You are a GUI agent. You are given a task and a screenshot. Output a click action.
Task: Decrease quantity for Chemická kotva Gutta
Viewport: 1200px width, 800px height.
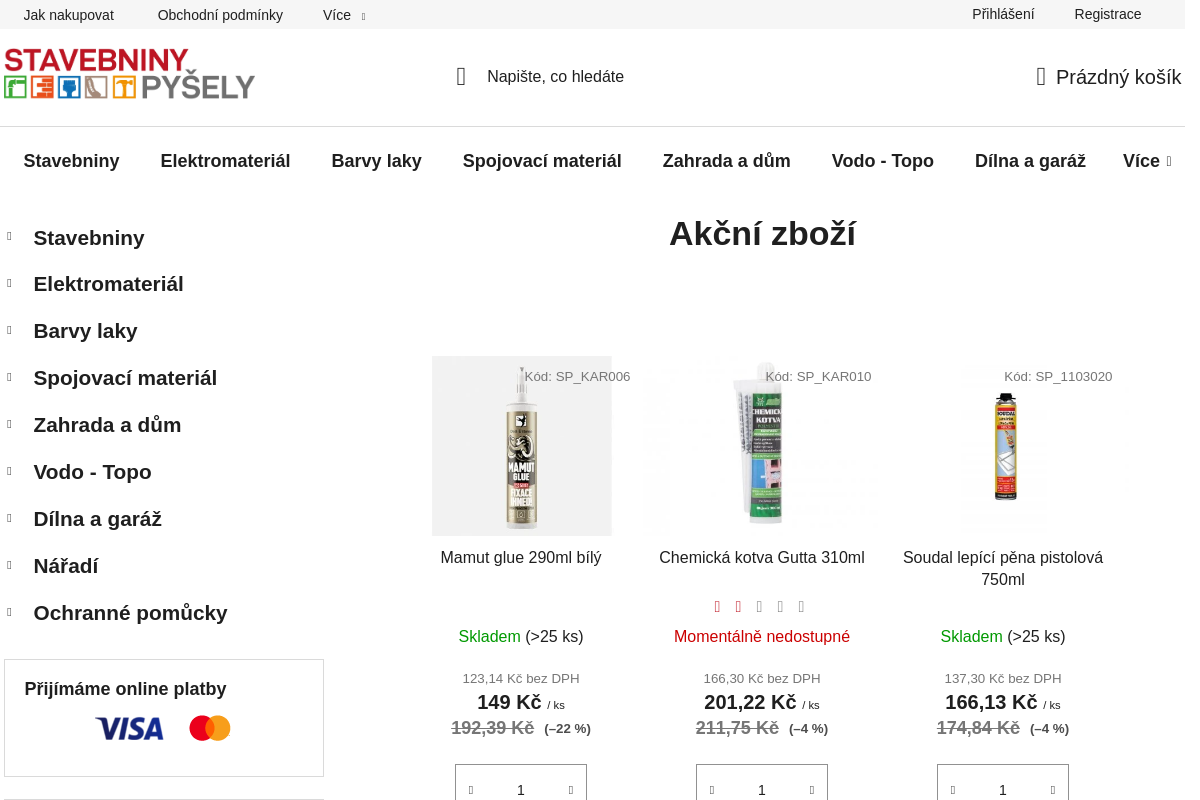point(712,790)
